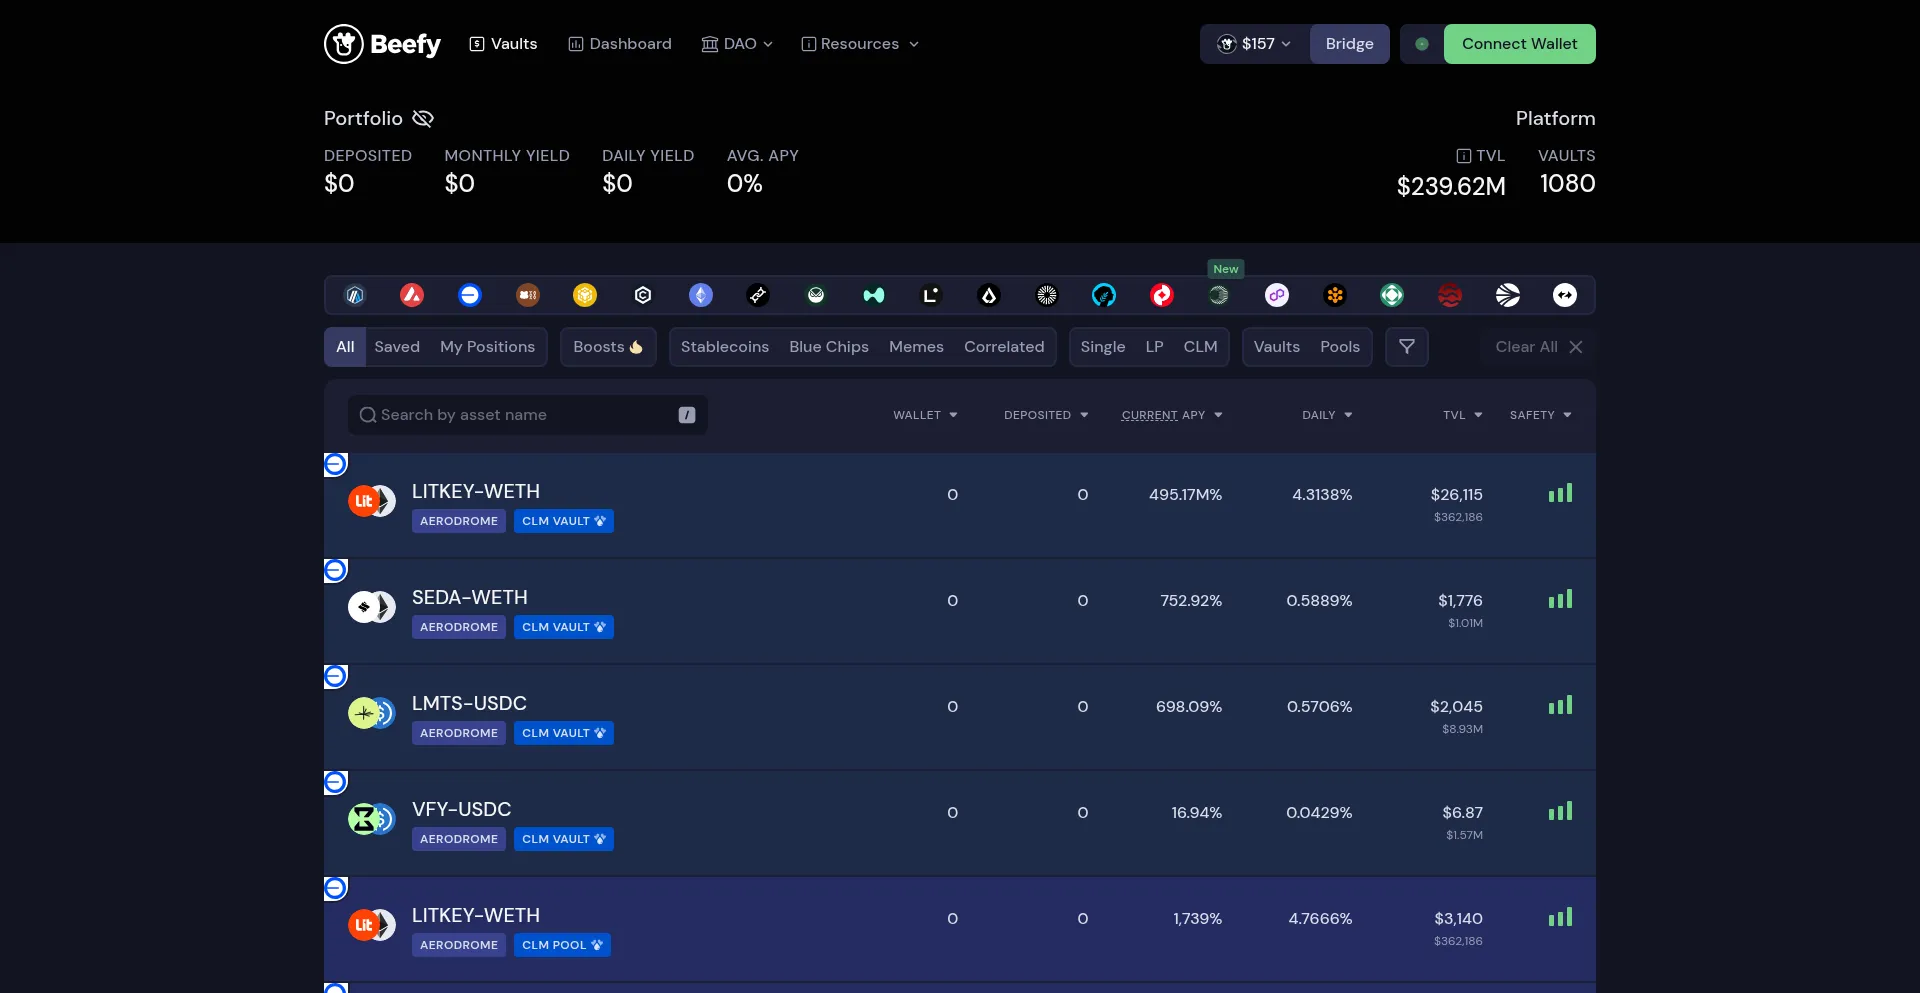
Task: Hide portfolio balances with eye icon
Action: pyautogui.click(x=423, y=119)
